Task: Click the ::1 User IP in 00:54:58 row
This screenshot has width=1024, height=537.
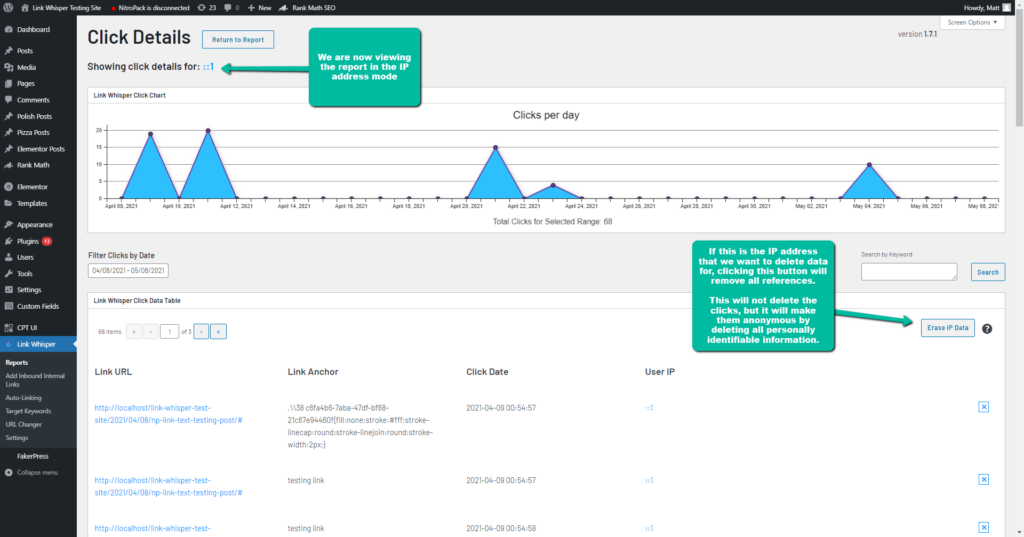Action: point(649,529)
